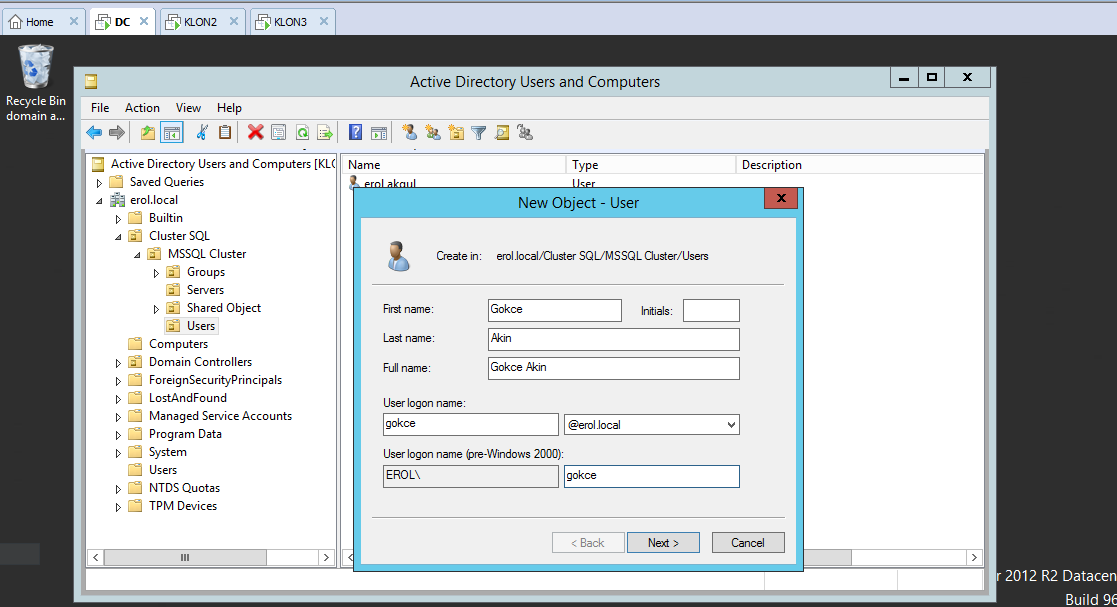Image resolution: width=1117 pixels, height=607 pixels.
Task: Expand the Domain Controllers tree node
Action: click(x=117, y=363)
